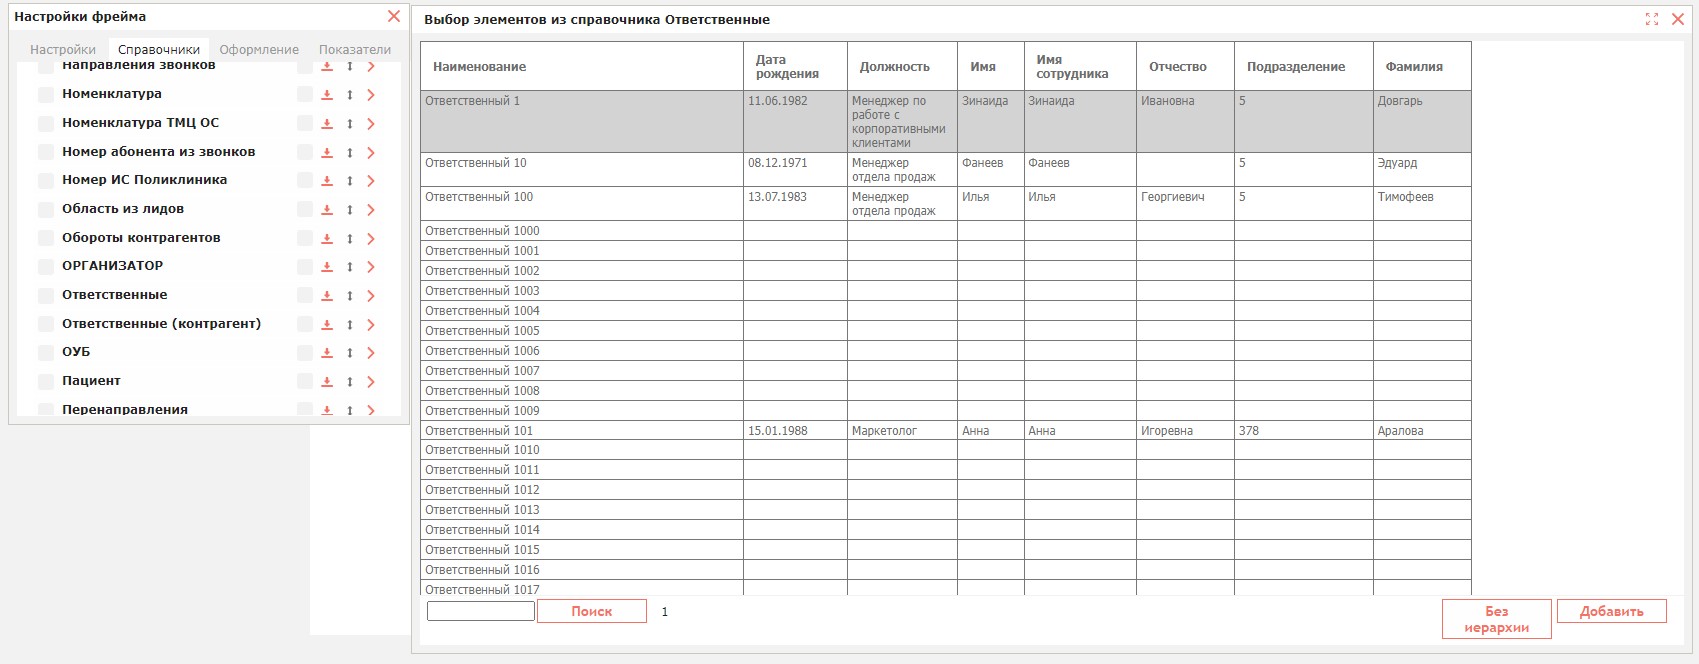Click the sort arrow beside Обороты контрагентов

pos(350,239)
